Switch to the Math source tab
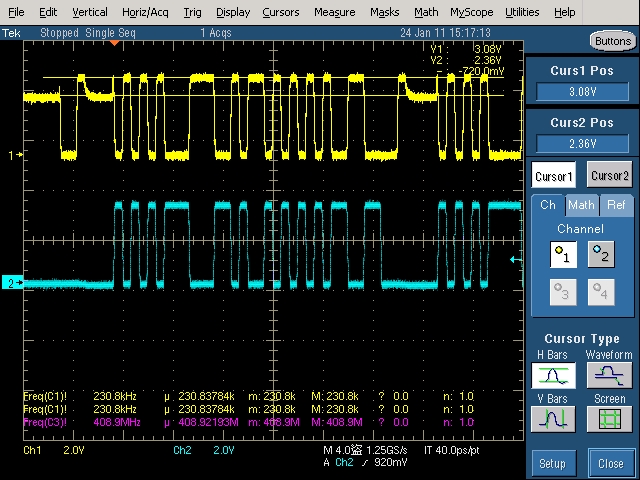The height and width of the screenshot is (480, 640). coord(581,205)
